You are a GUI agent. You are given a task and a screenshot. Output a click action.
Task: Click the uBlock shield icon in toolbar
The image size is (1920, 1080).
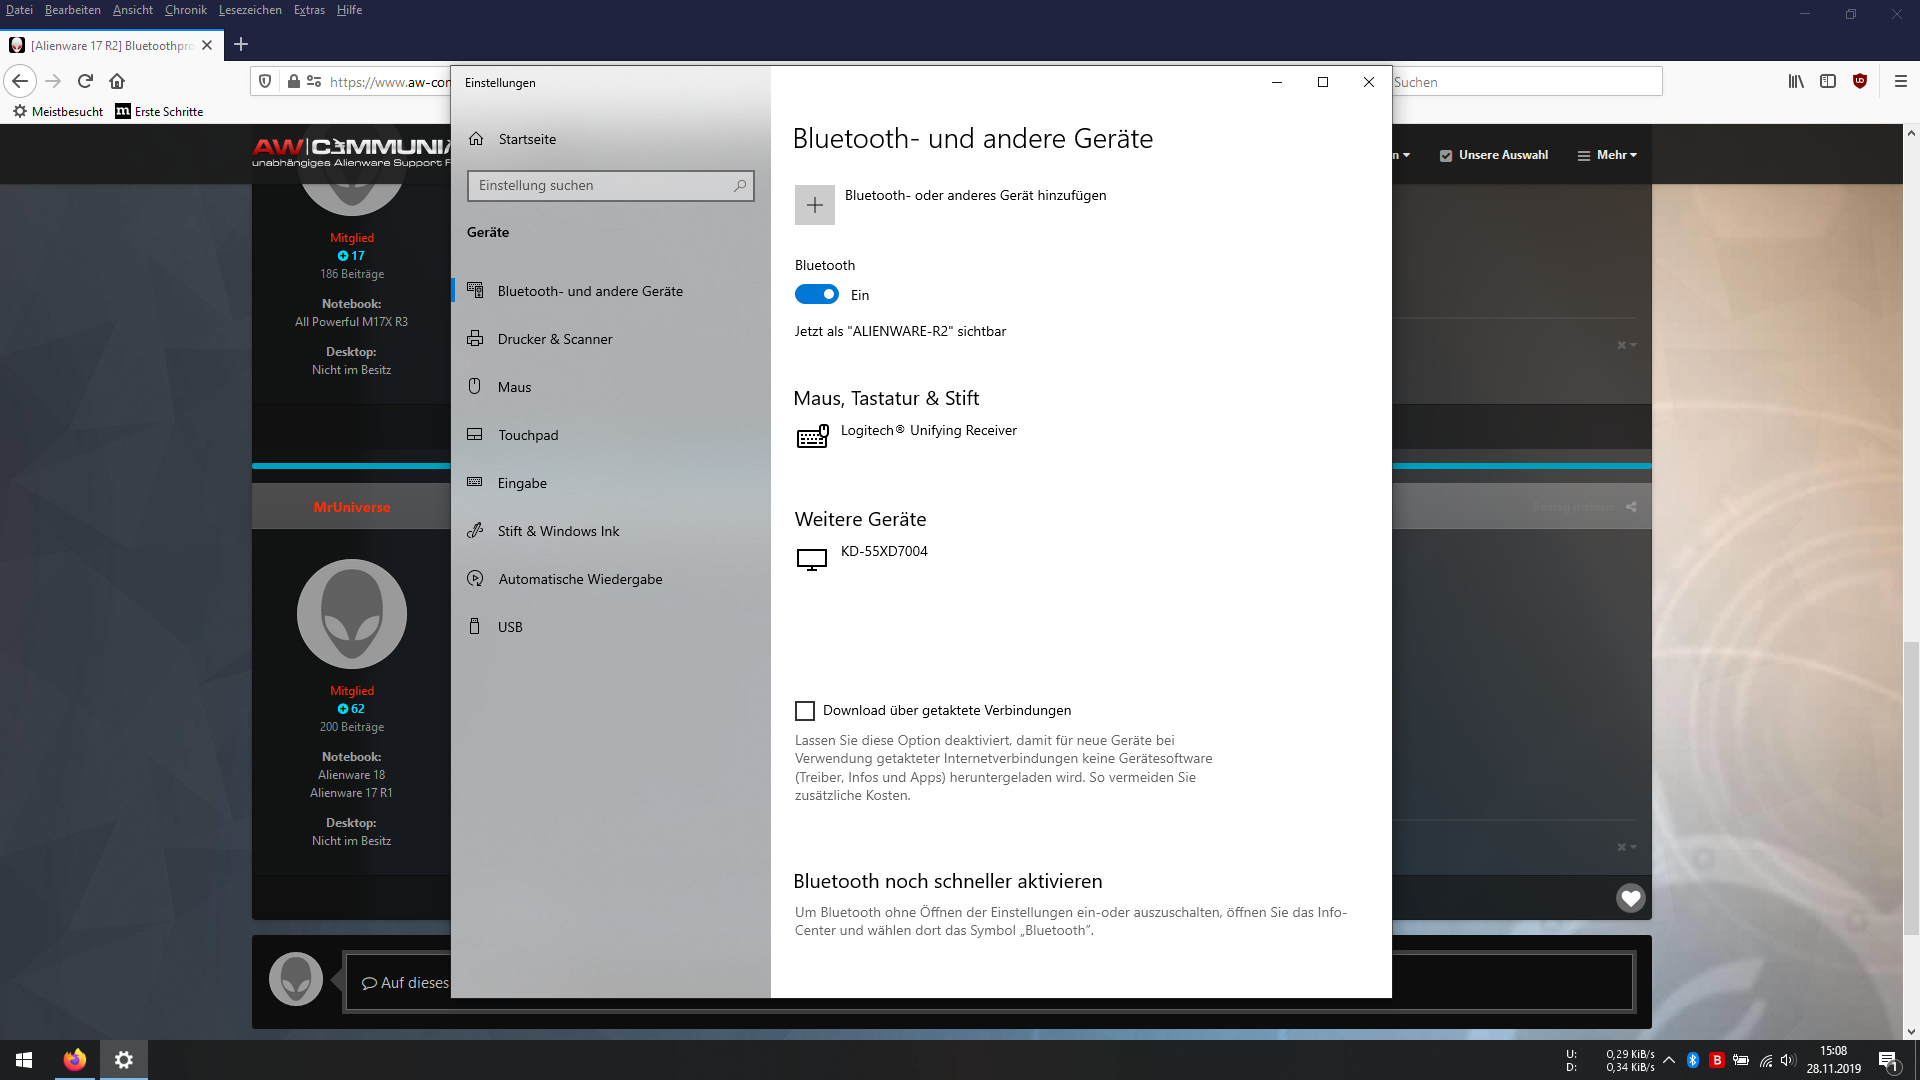1859,81
